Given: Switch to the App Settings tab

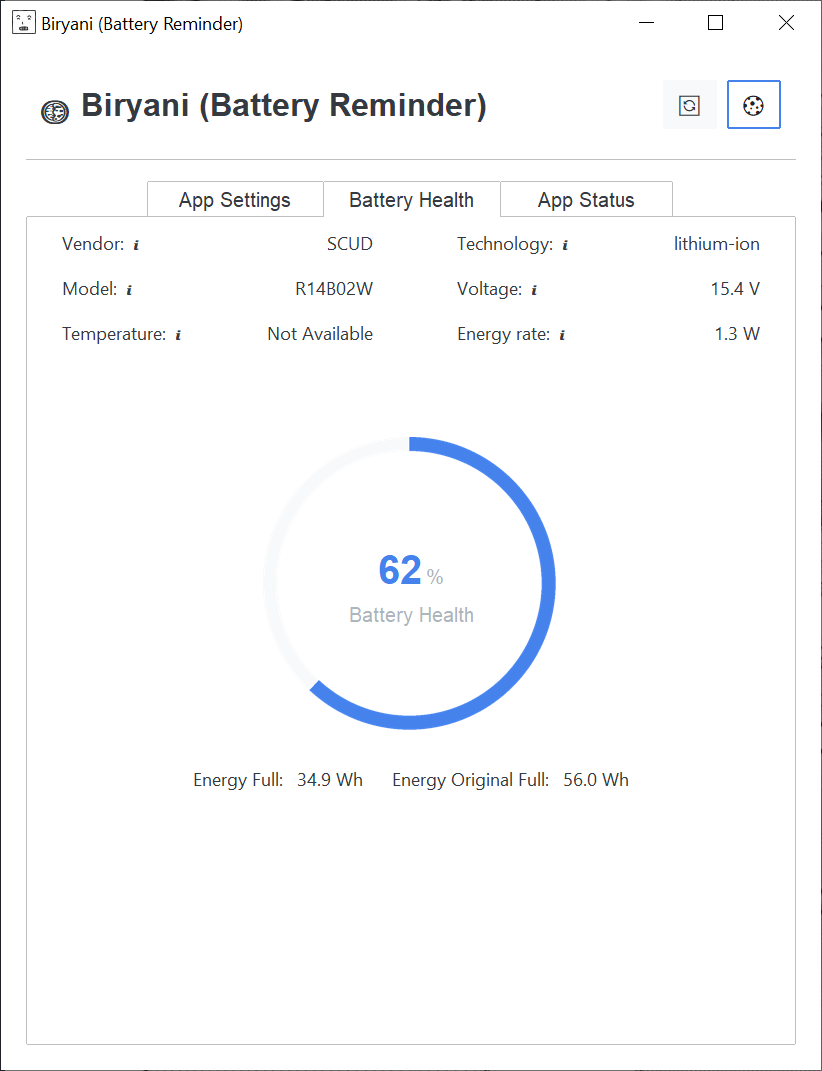Looking at the screenshot, I should tap(235, 199).
